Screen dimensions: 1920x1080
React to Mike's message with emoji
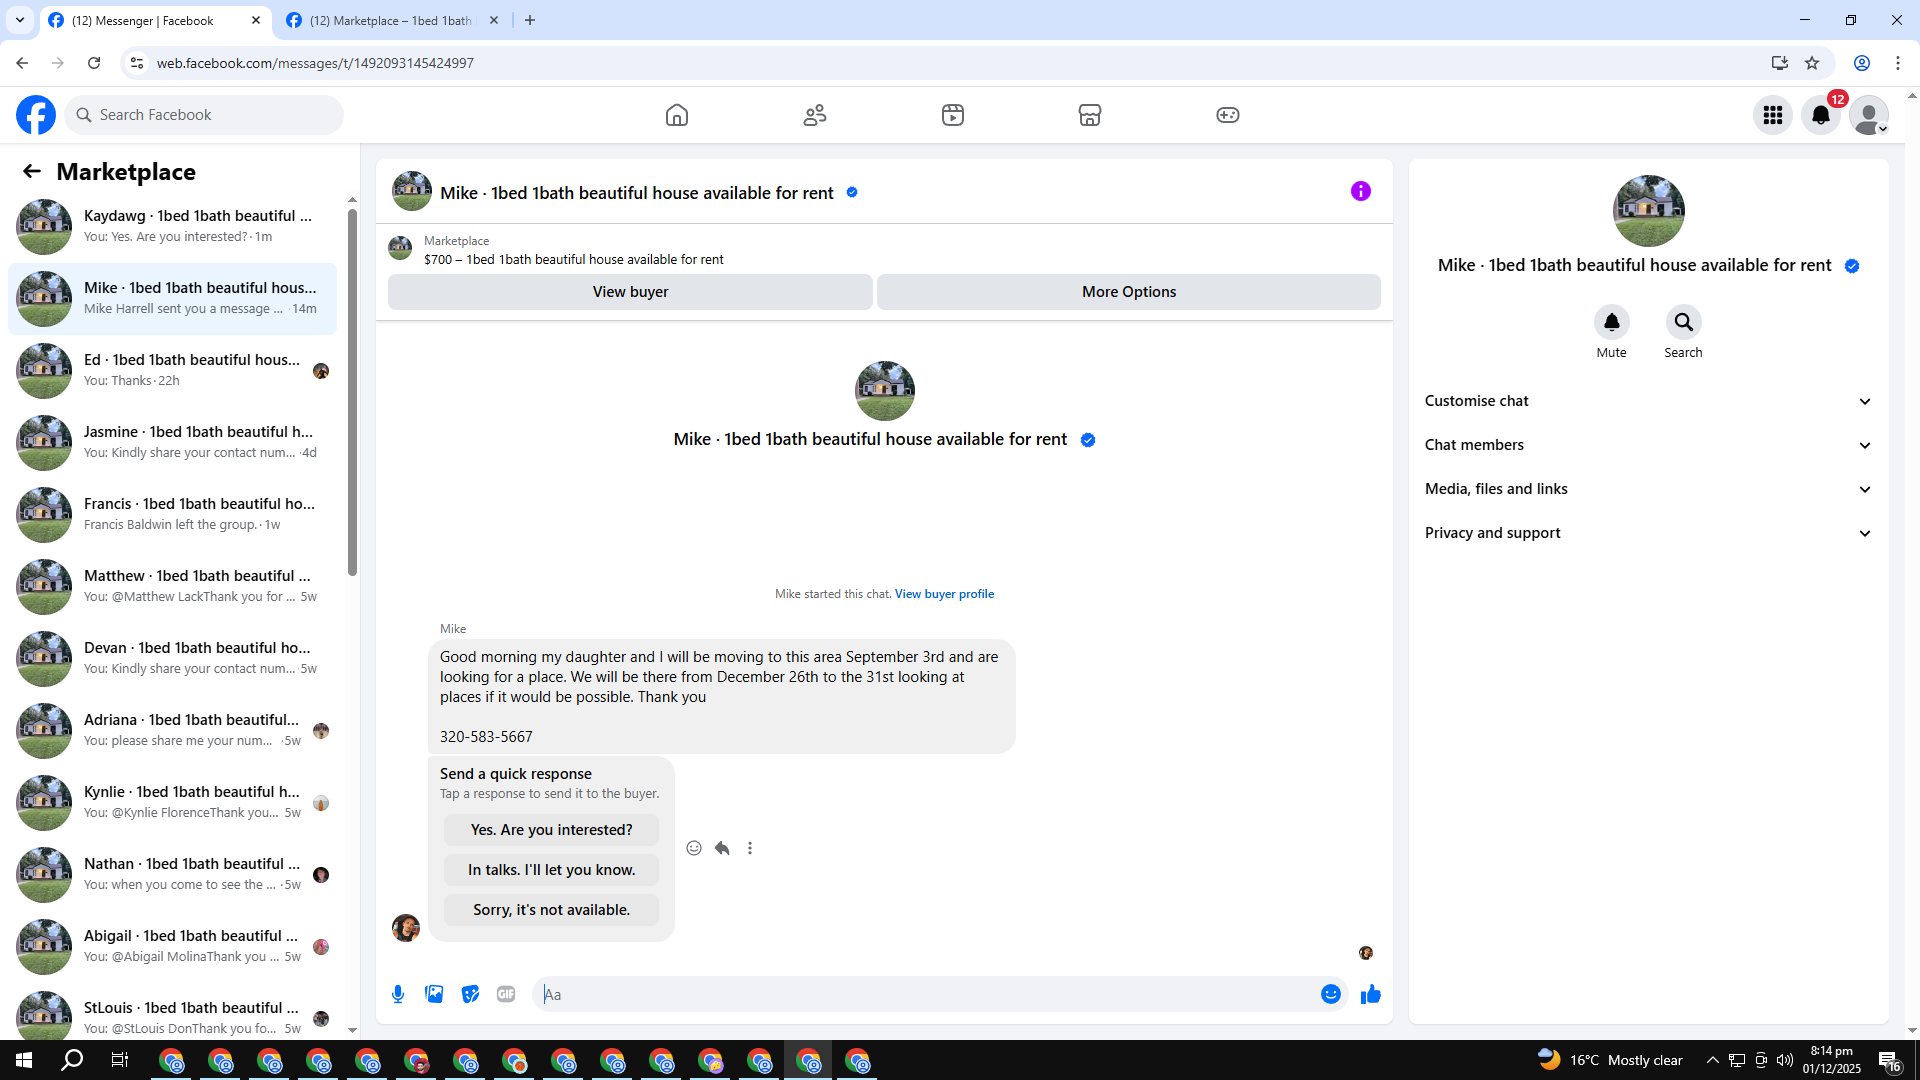click(x=694, y=848)
